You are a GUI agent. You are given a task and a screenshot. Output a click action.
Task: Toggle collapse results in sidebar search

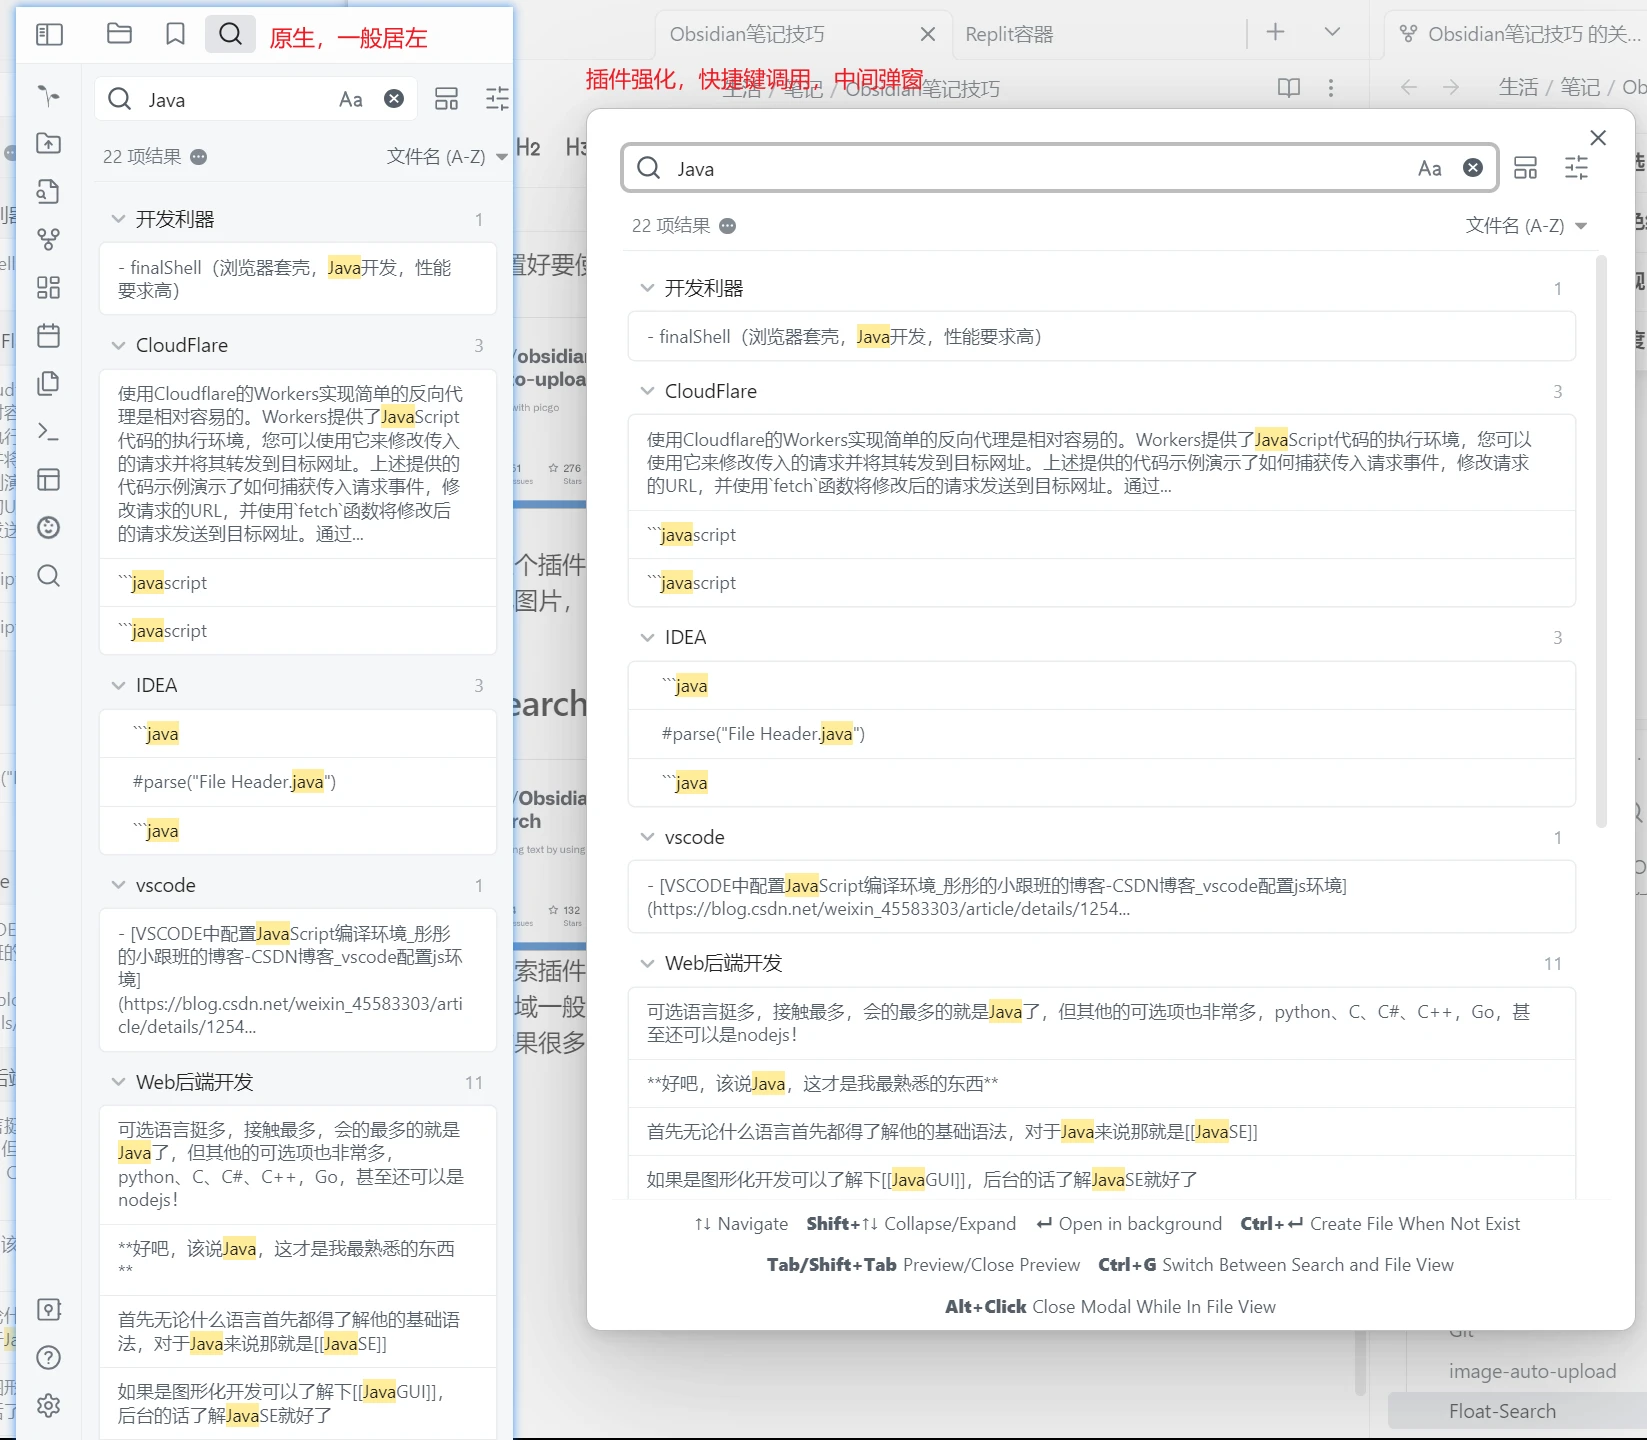click(446, 98)
